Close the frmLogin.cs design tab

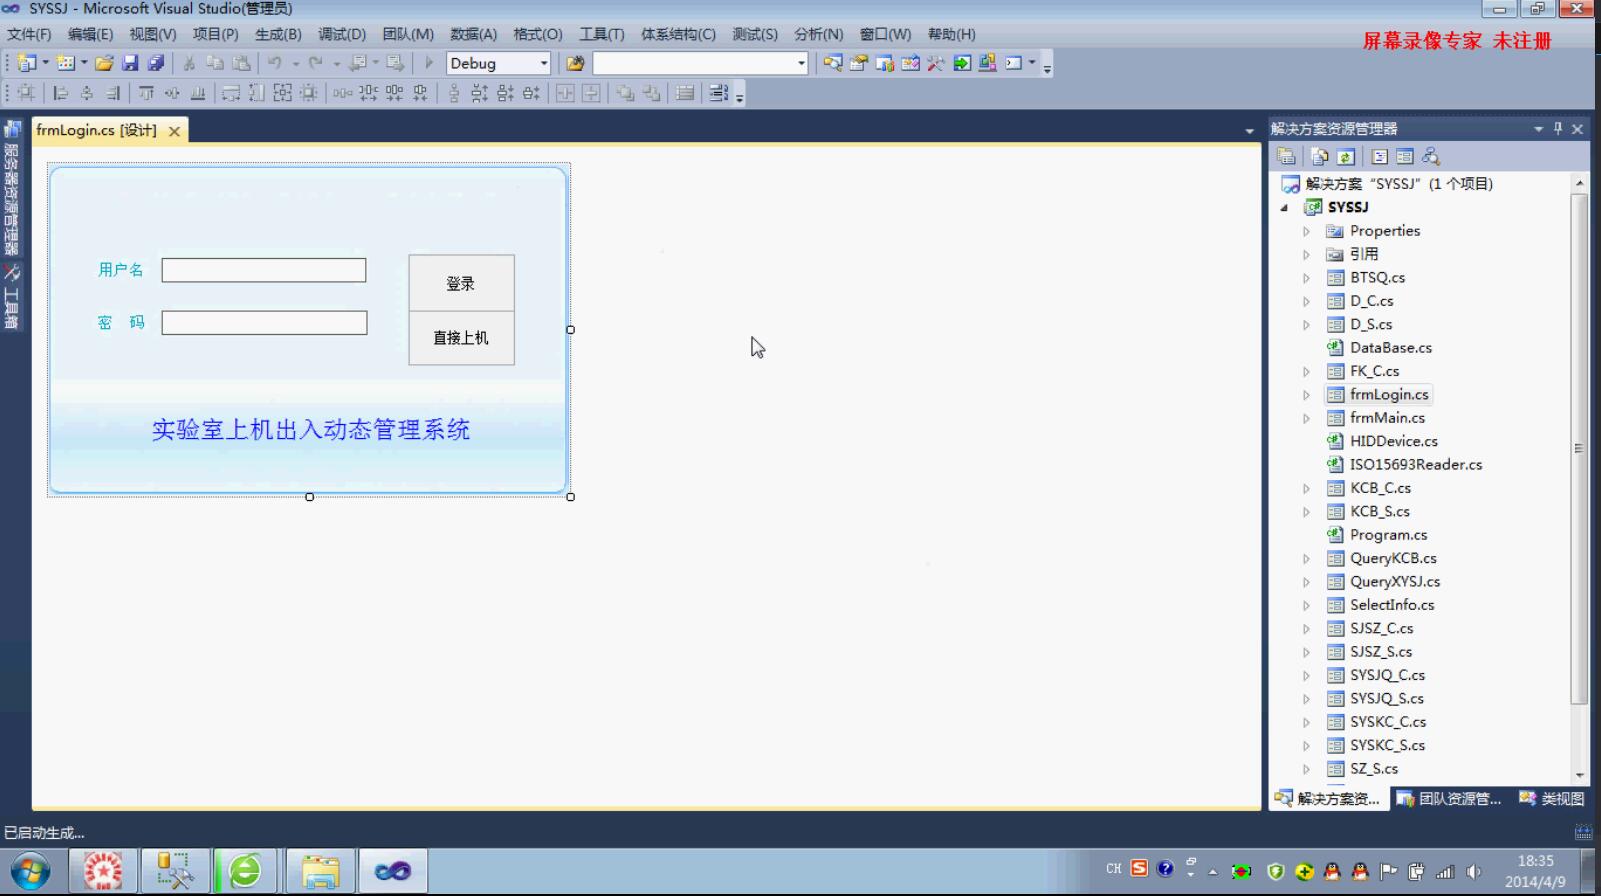tap(174, 131)
